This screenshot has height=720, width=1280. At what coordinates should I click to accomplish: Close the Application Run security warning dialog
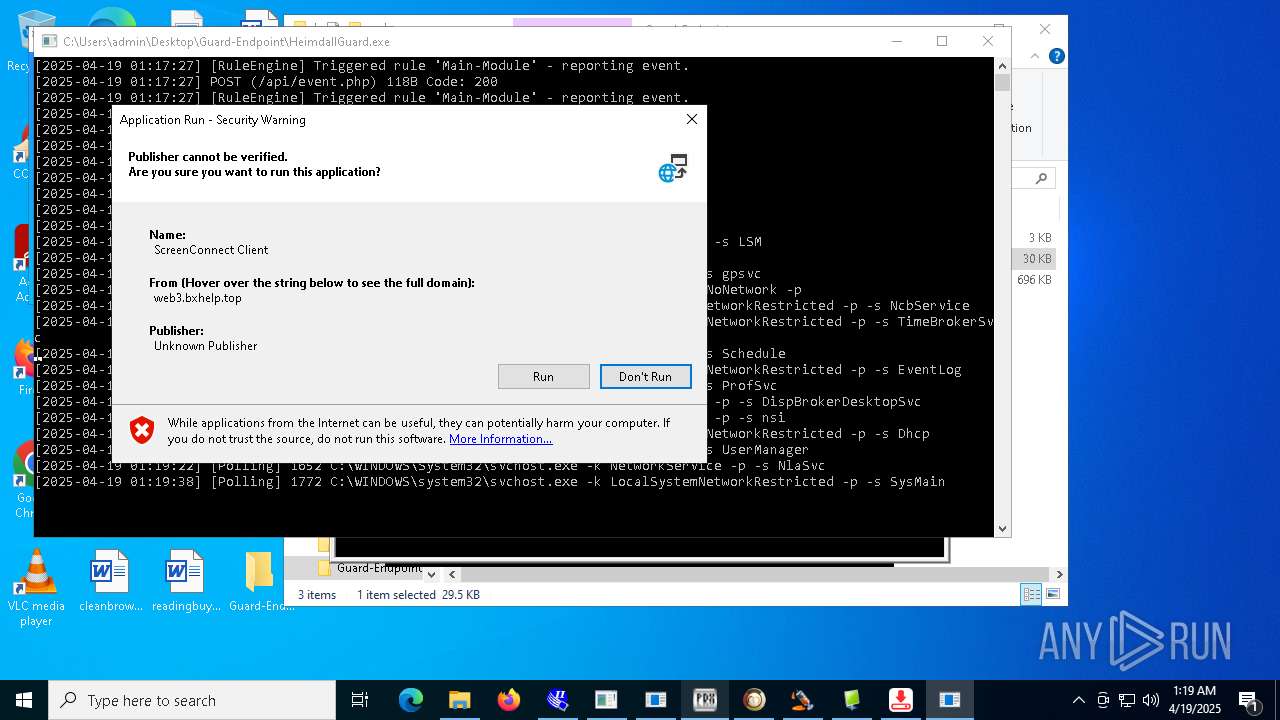[691, 119]
